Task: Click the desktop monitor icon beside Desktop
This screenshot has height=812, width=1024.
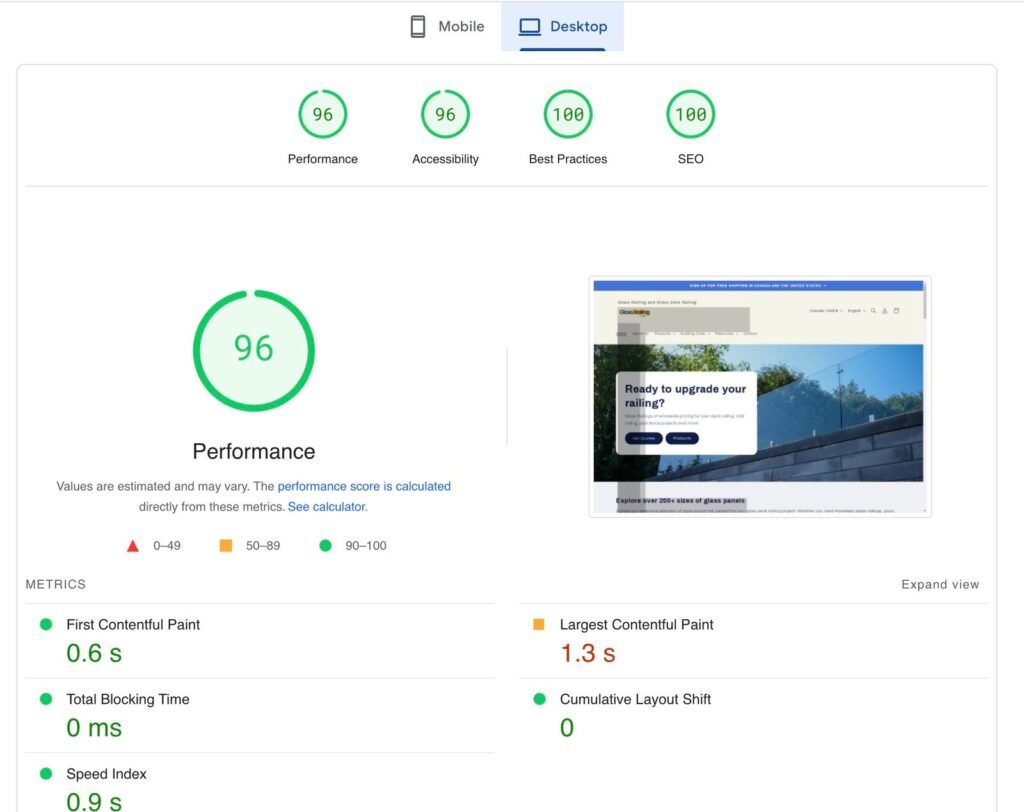Action: (529, 26)
